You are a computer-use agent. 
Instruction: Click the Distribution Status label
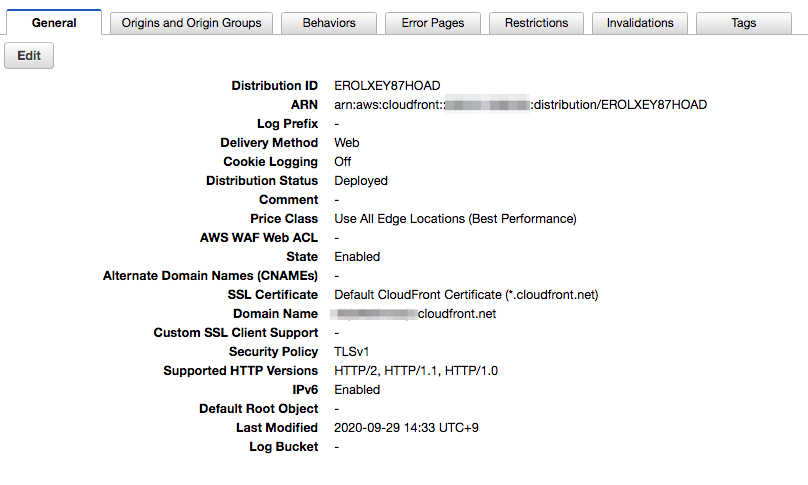tap(262, 181)
